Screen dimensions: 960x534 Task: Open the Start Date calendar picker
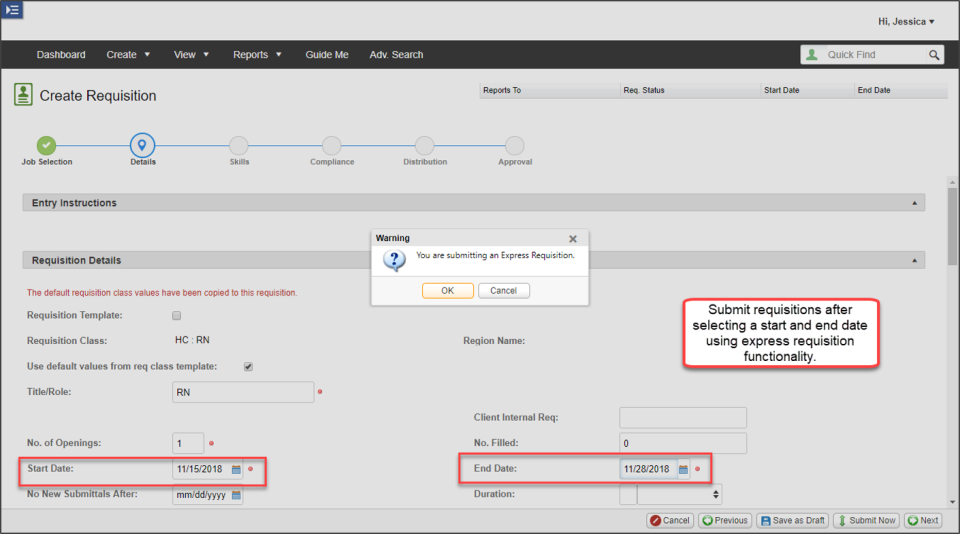[236, 469]
